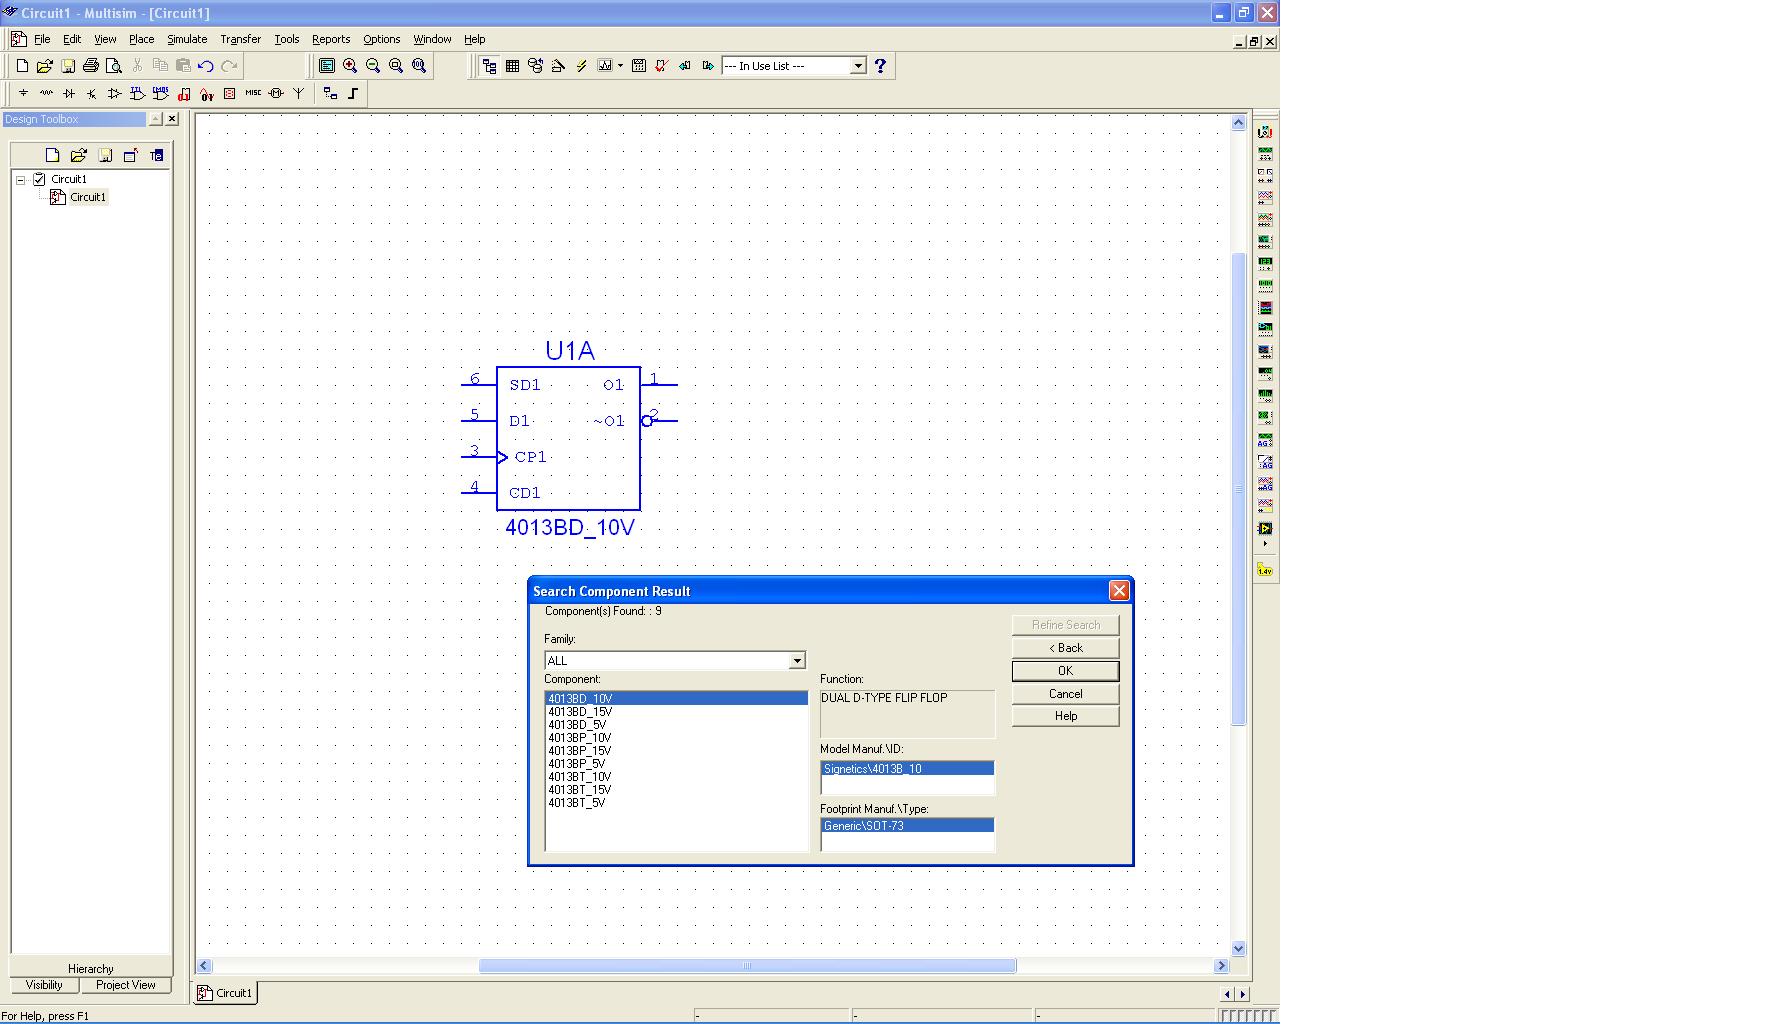Open the Spreadsheet View grid icon
This screenshot has width=1774, height=1024.
(x=512, y=66)
